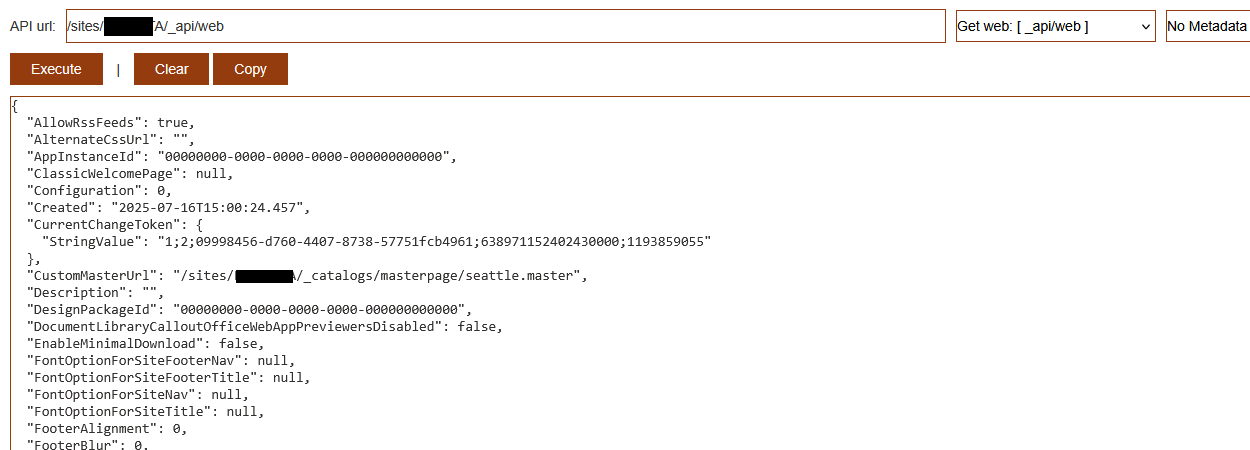This screenshot has height=450, width=1250.
Task: Expand the No Metadata dropdown
Action: tap(1207, 26)
